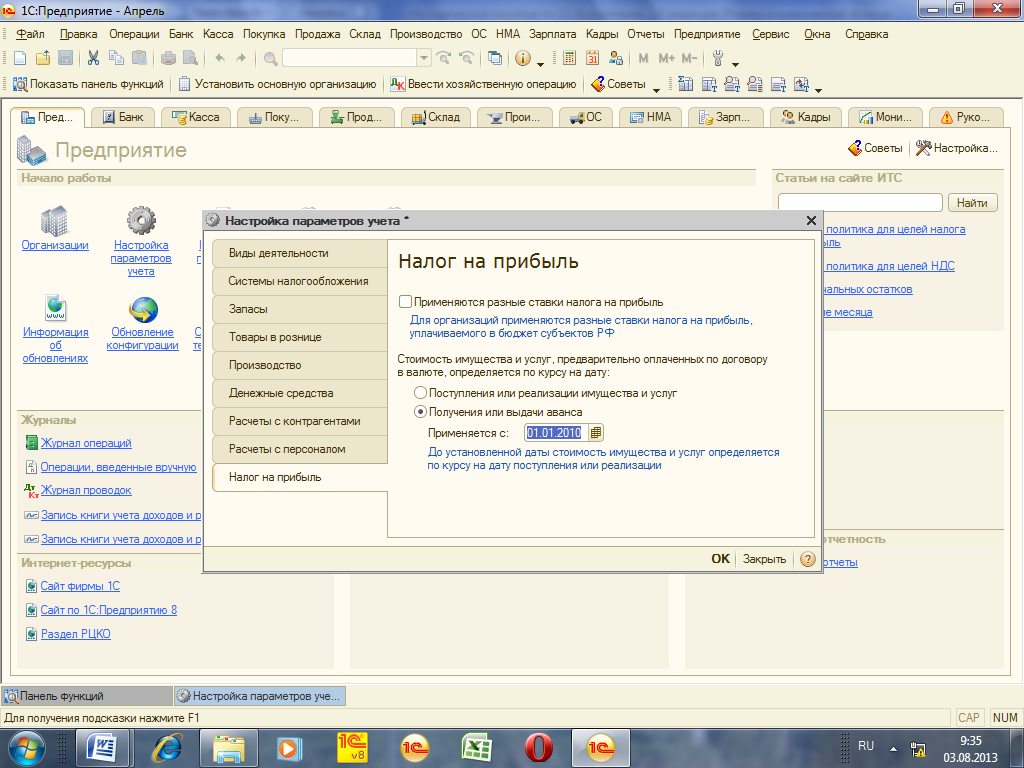Open the Производство menu
This screenshot has width=1024, height=768.
pyautogui.click(x=426, y=34)
